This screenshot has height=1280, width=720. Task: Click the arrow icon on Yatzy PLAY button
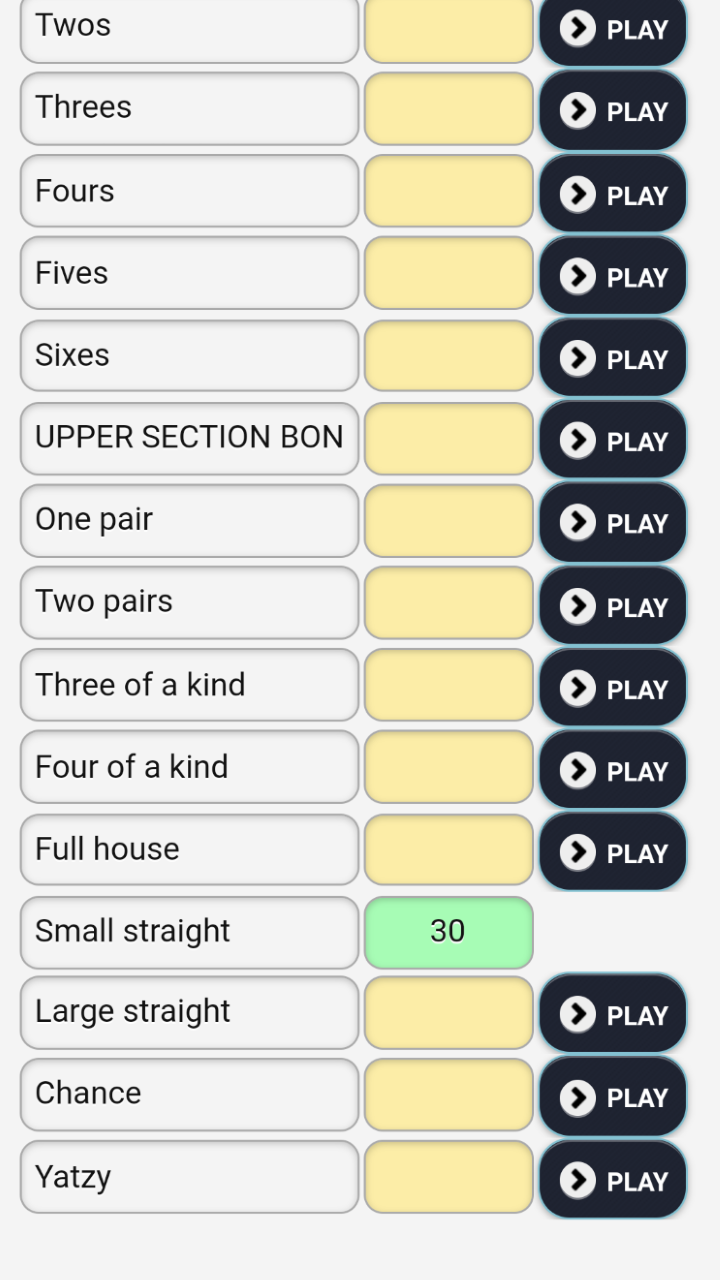[577, 1180]
